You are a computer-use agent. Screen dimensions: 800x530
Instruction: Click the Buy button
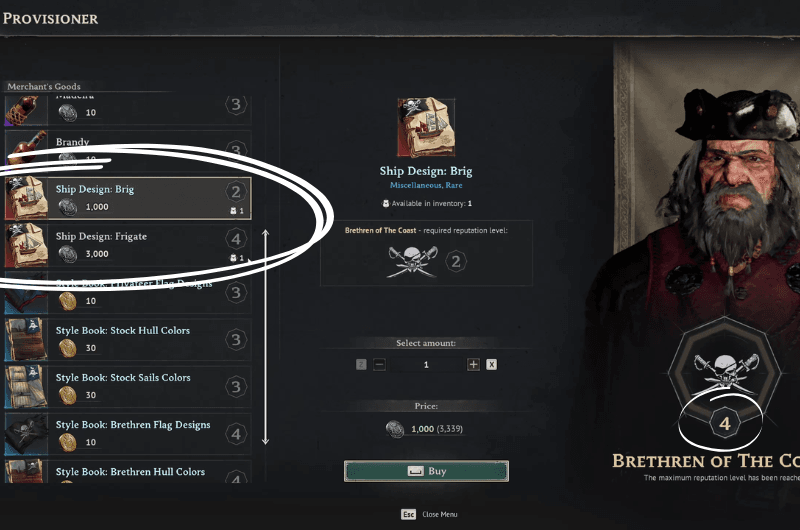click(427, 471)
